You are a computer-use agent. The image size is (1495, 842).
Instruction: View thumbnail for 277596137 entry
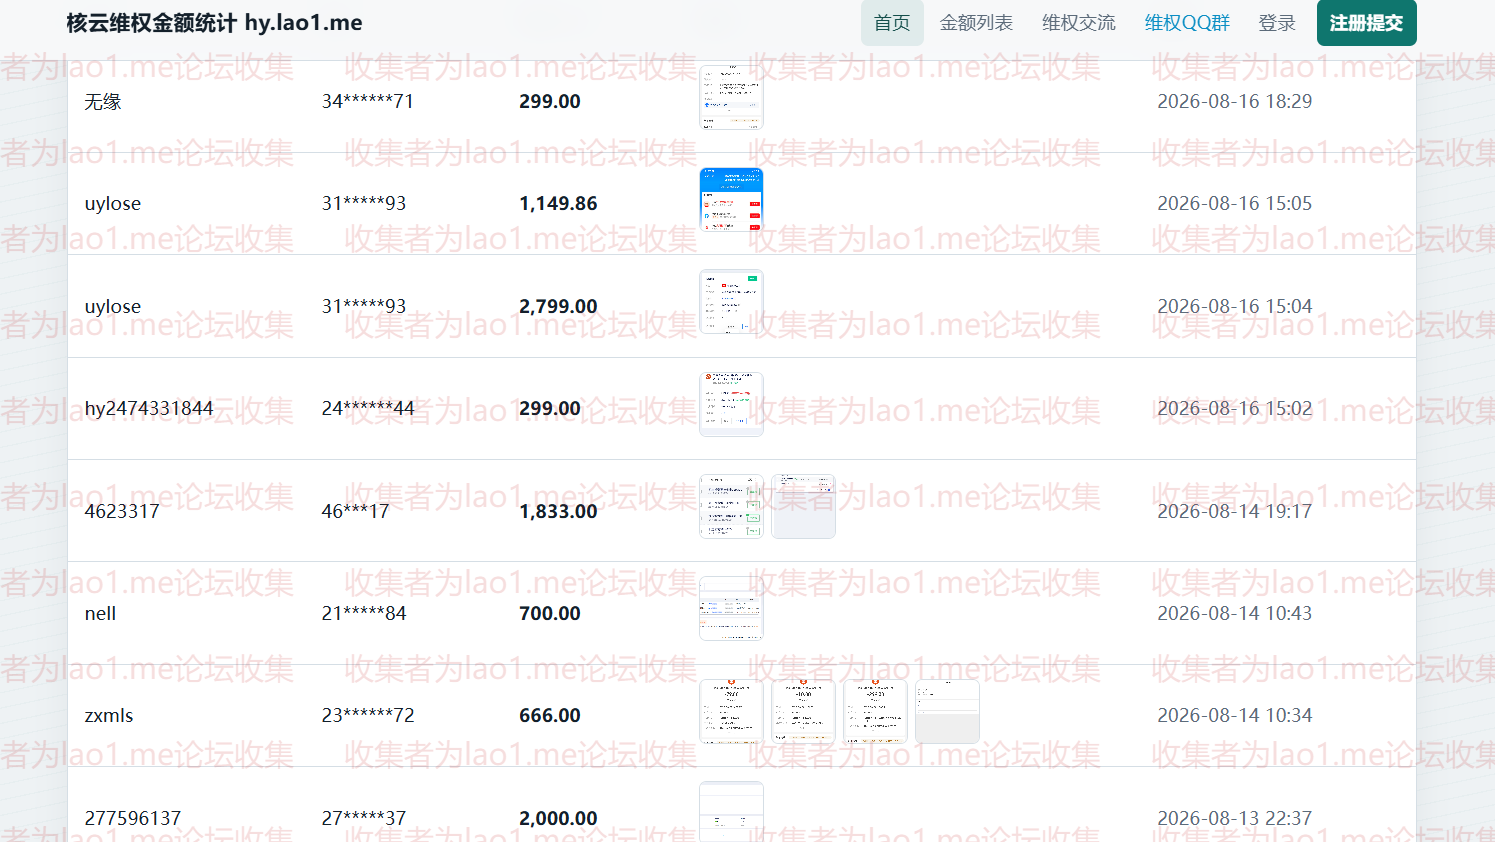point(731,812)
